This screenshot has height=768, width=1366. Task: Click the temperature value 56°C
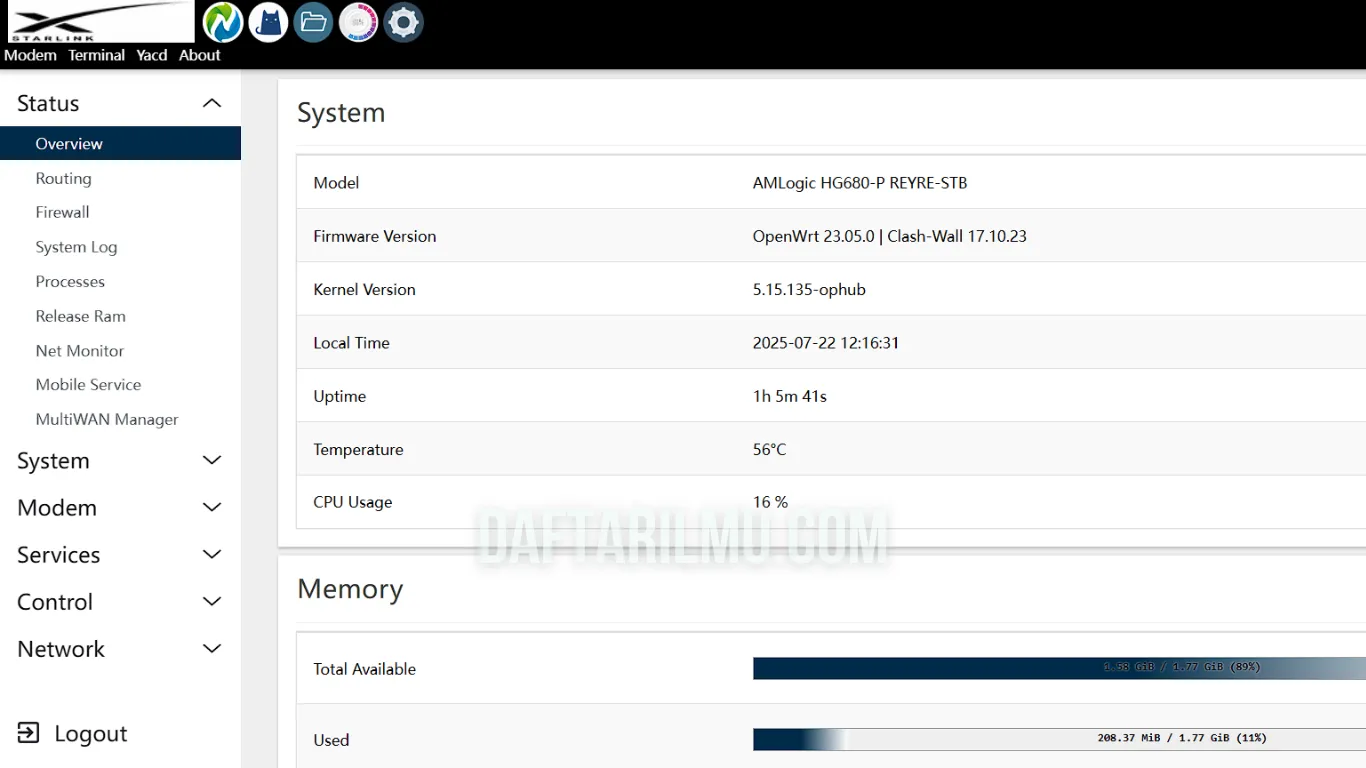770,449
